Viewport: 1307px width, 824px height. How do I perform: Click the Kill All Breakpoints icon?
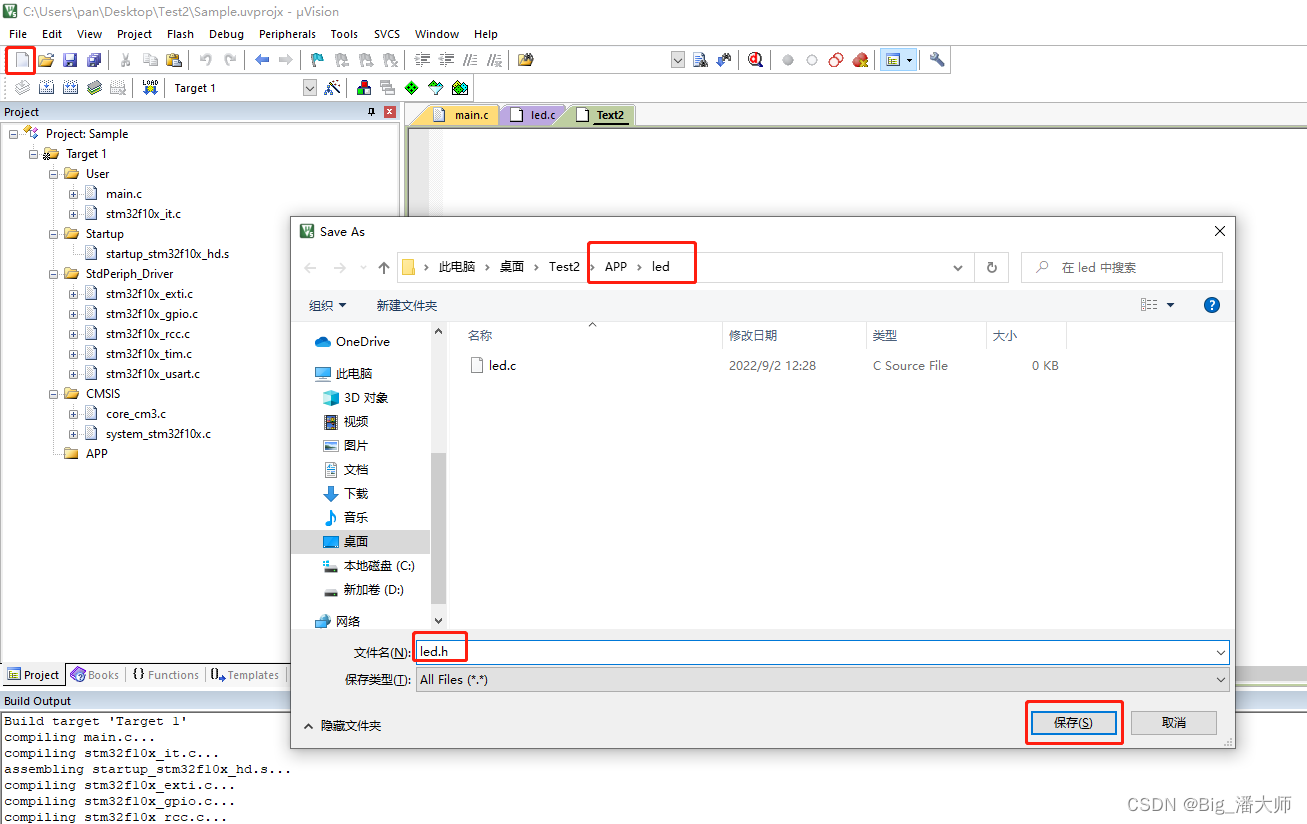pyautogui.click(x=860, y=60)
